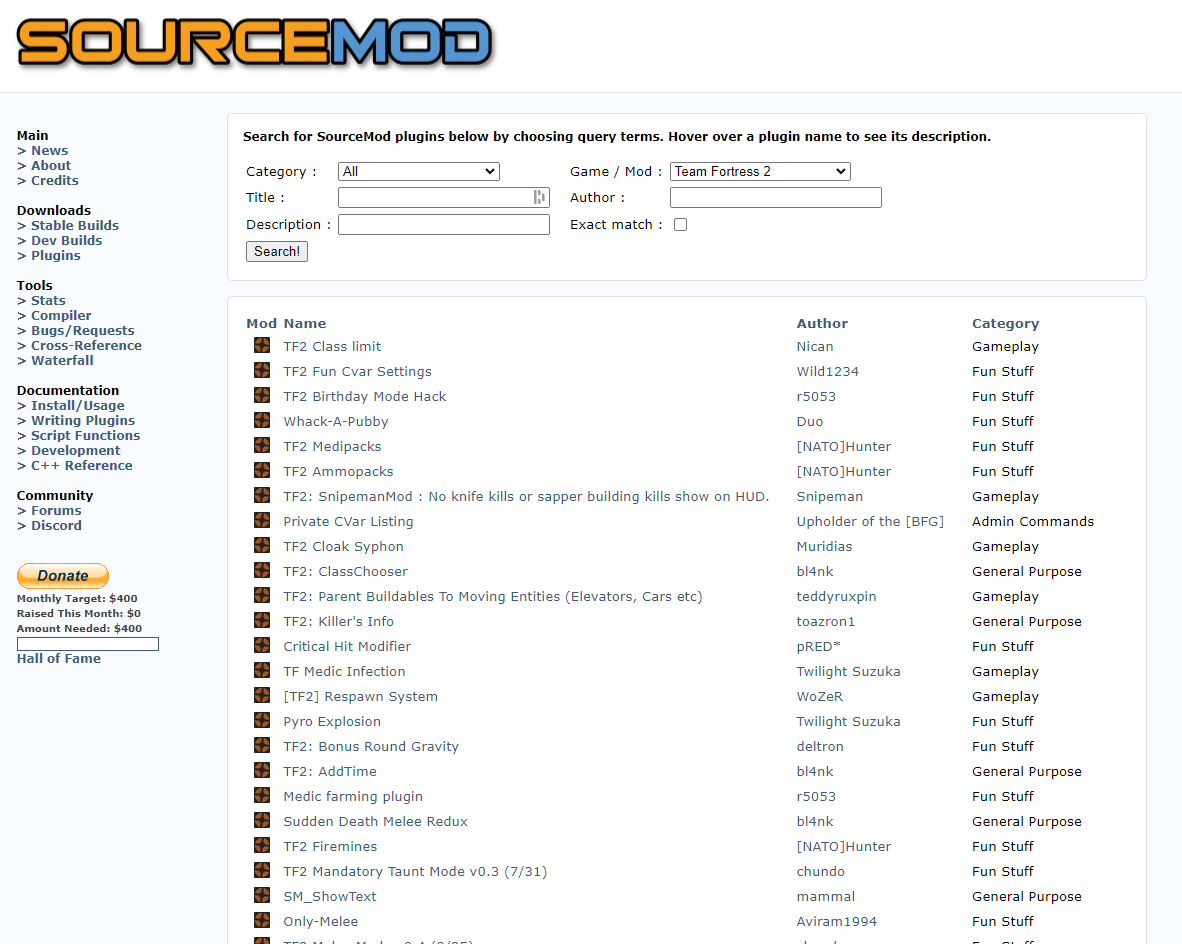Click the mod icon beside Pyro Explosion
1182x944 pixels.
pos(262,720)
